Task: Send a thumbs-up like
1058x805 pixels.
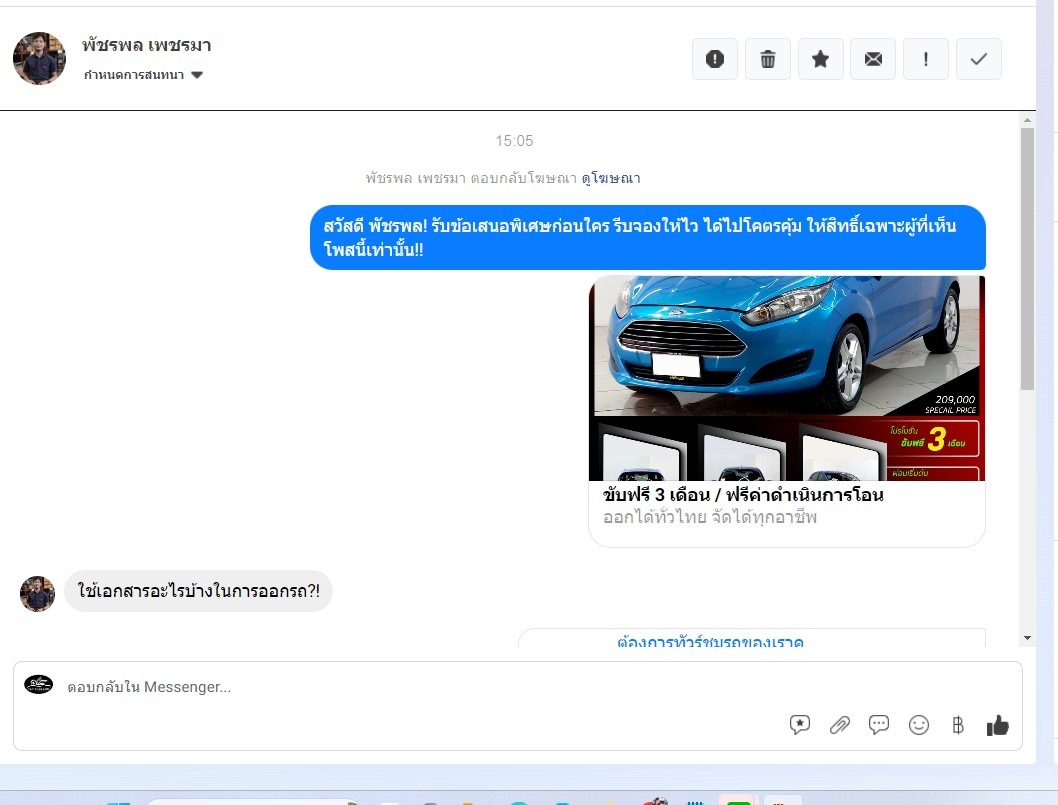Action: [x=998, y=725]
